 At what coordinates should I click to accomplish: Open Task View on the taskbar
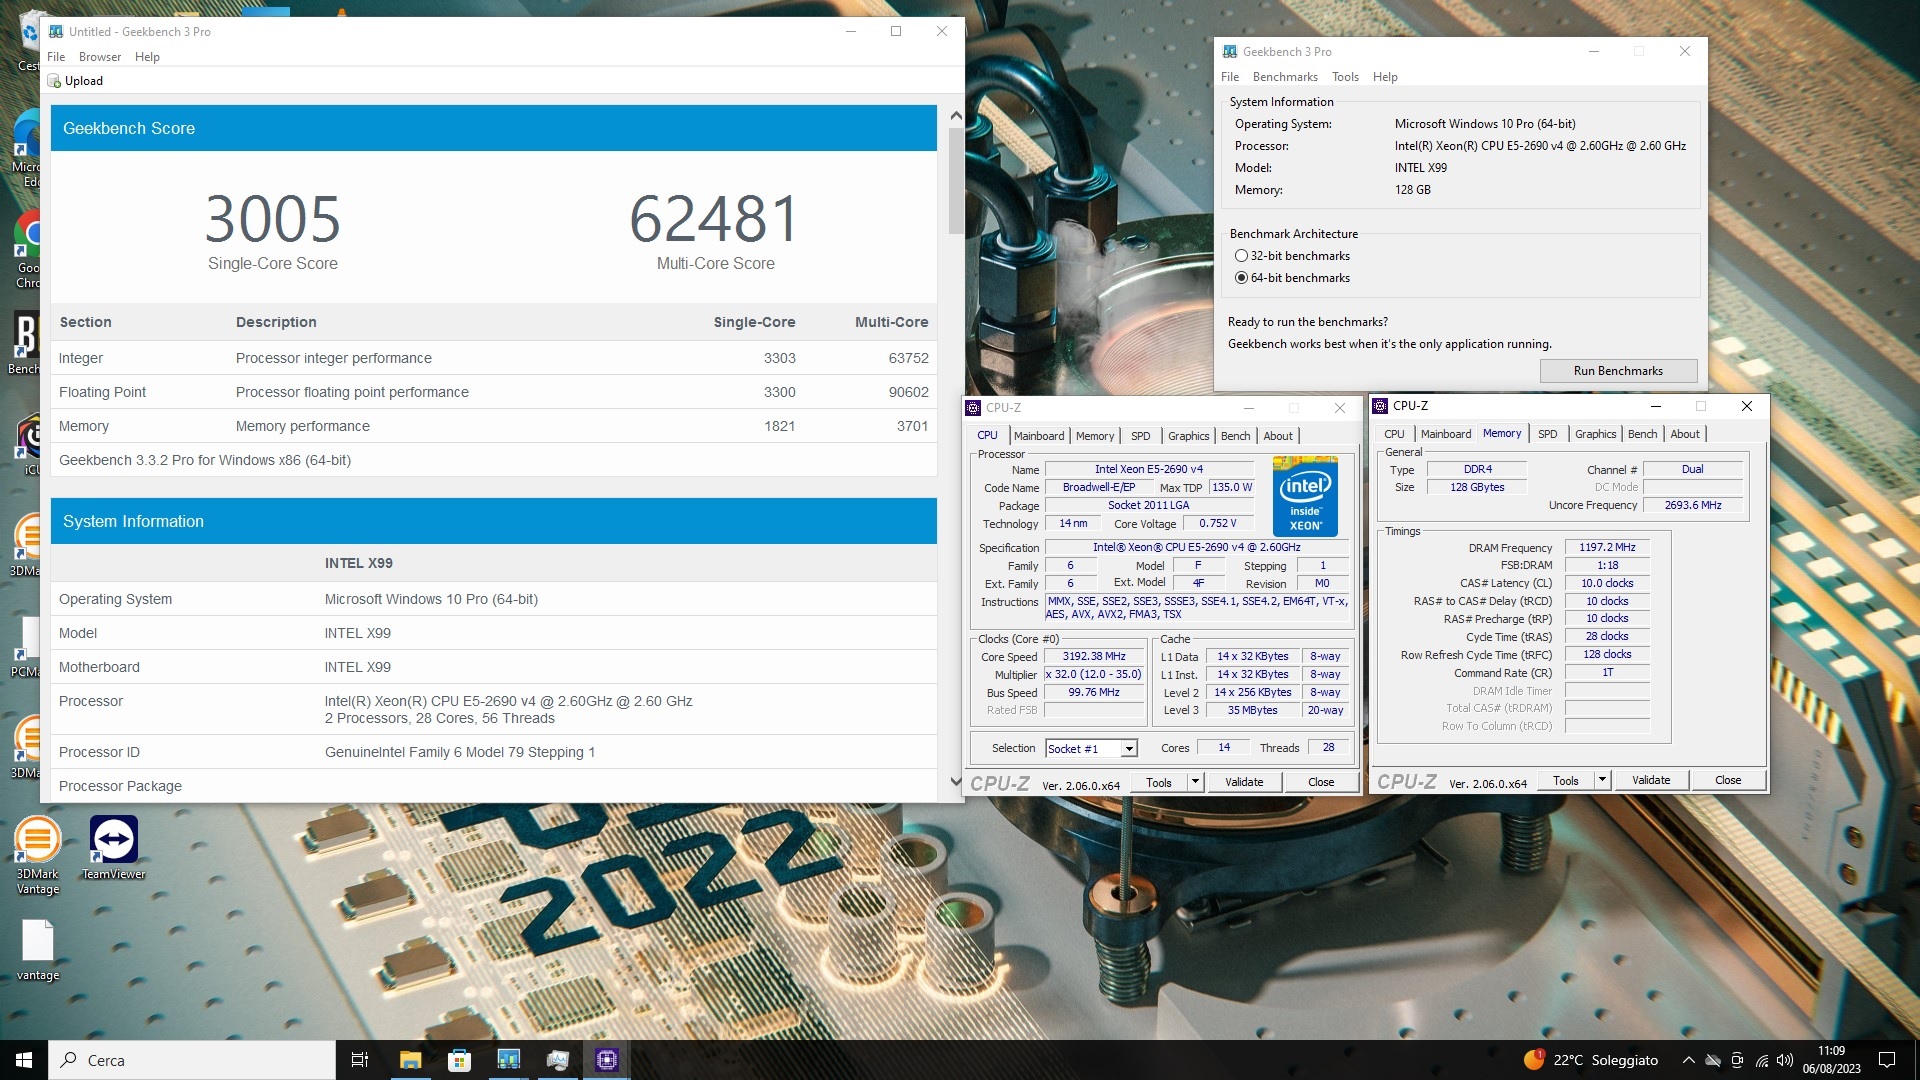(360, 1060)
